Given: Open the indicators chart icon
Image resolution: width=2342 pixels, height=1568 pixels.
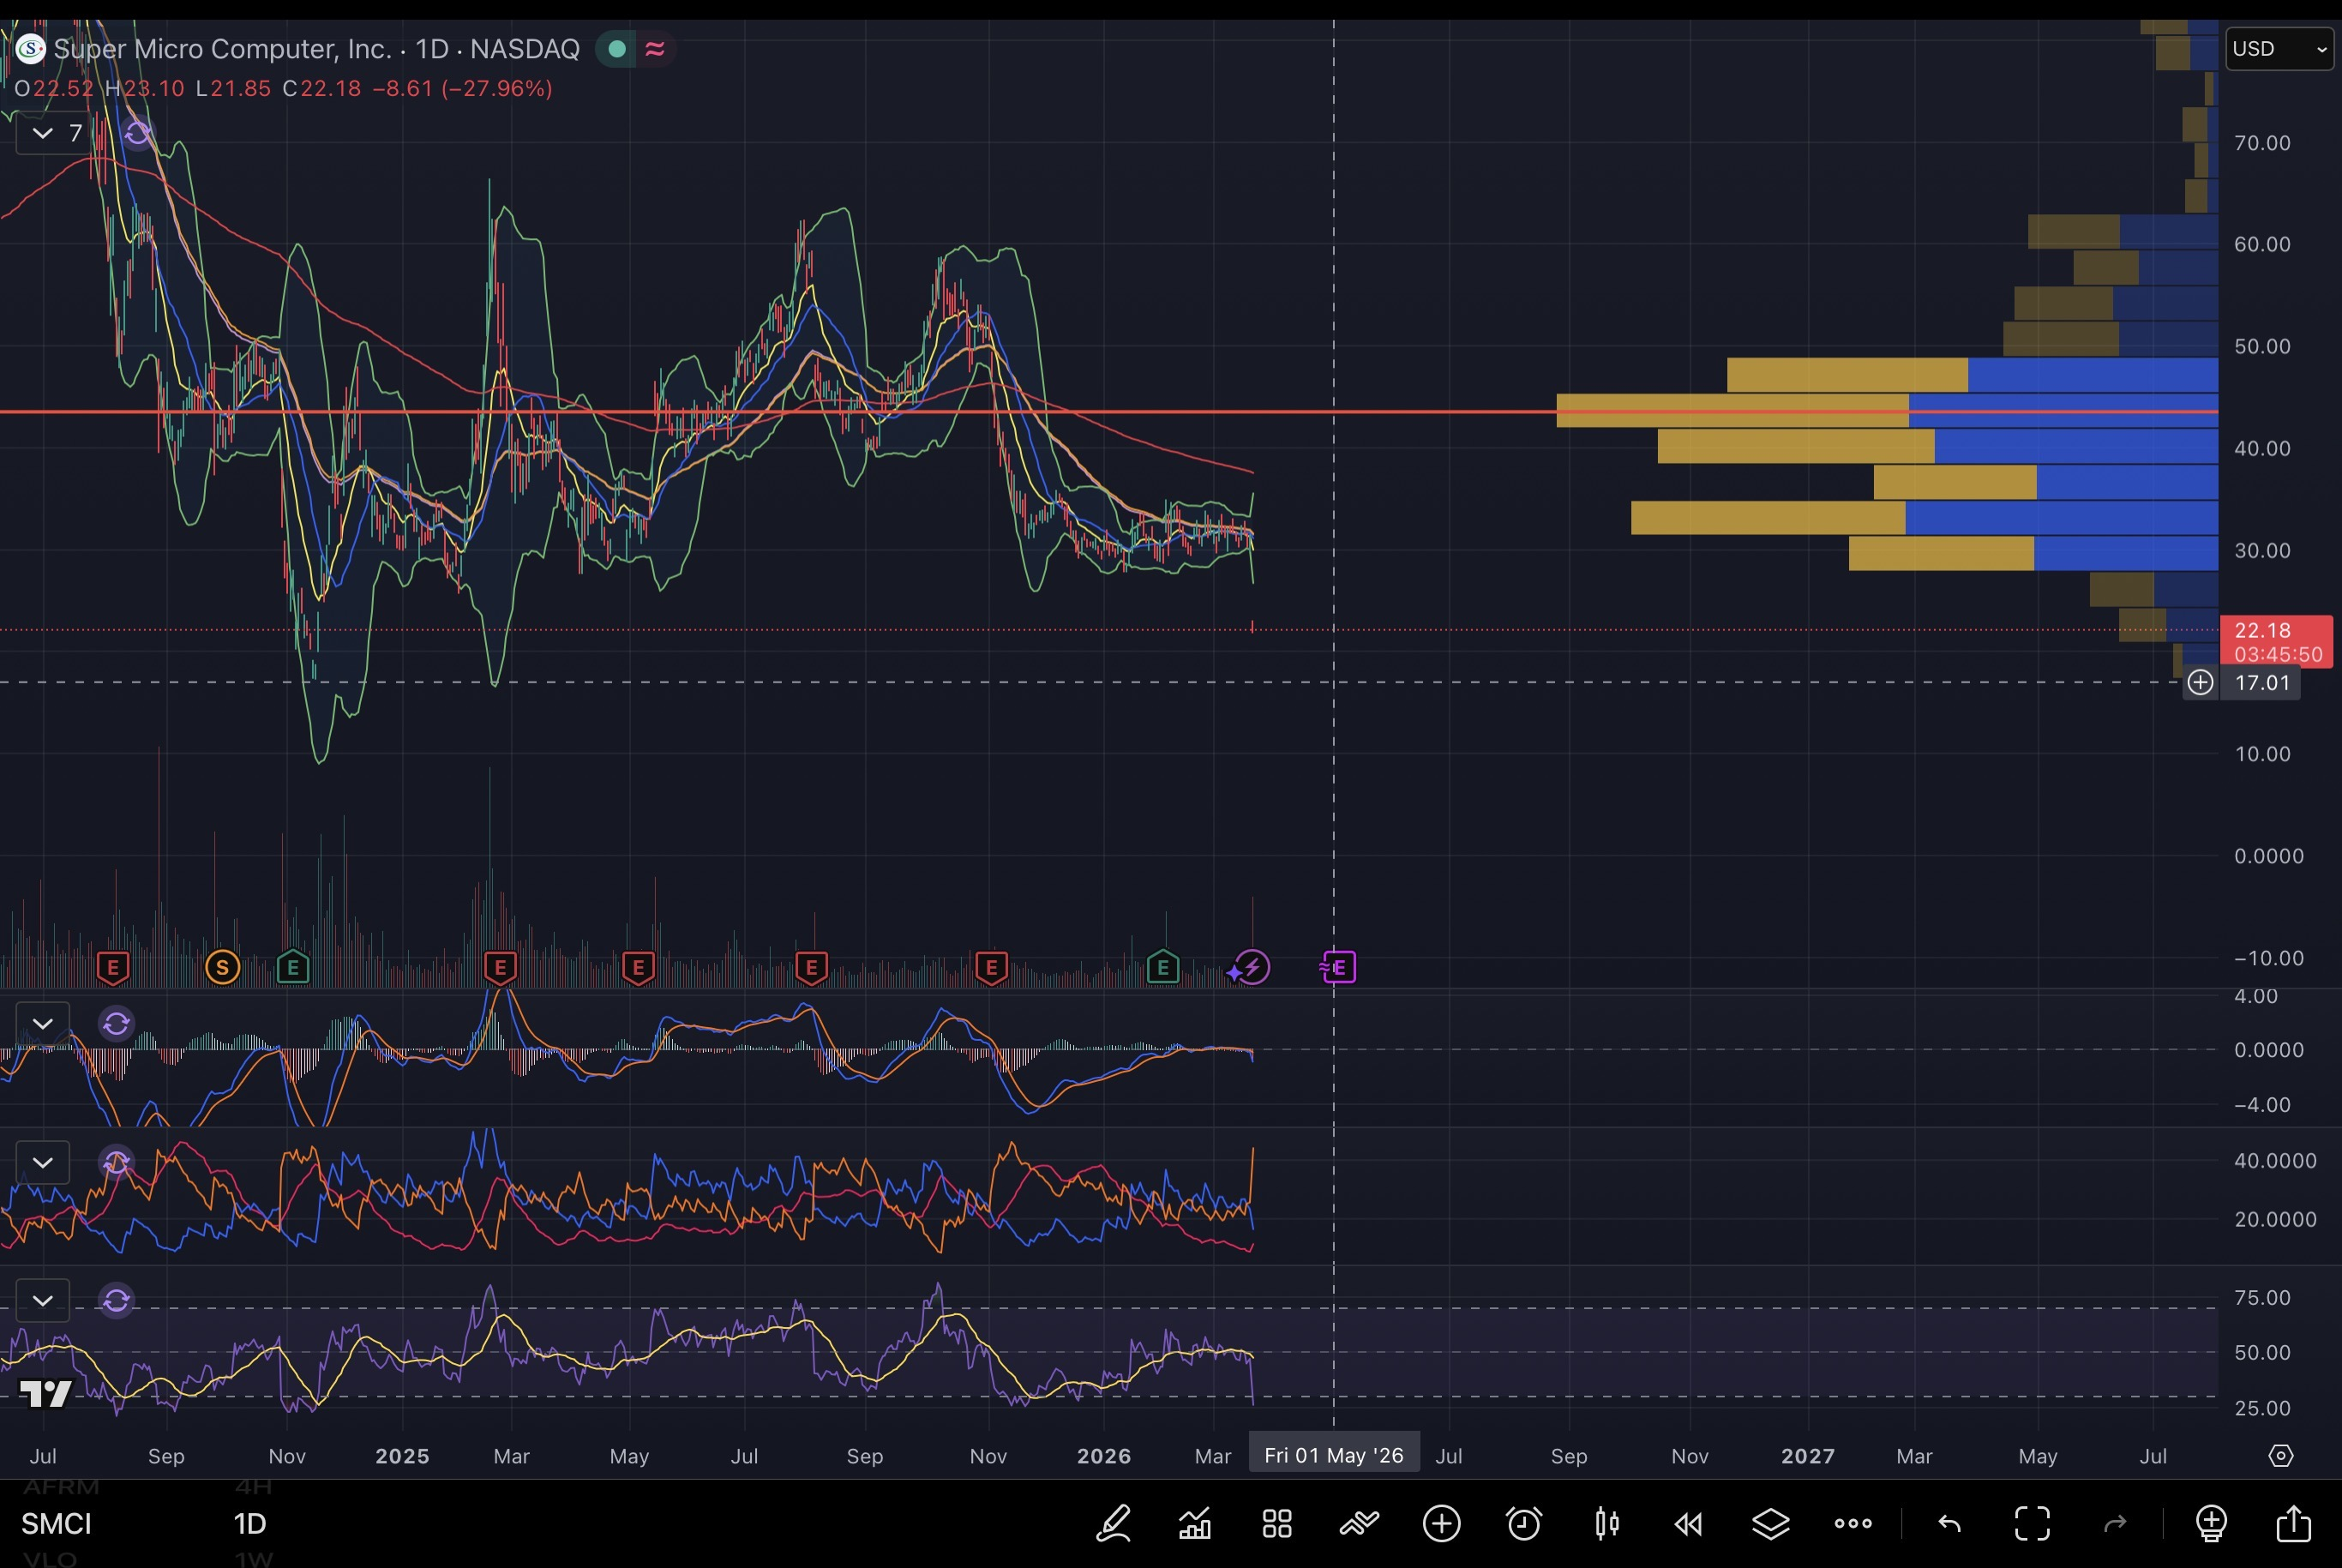Looking at the screenshot, I should pos(1195,1524).
